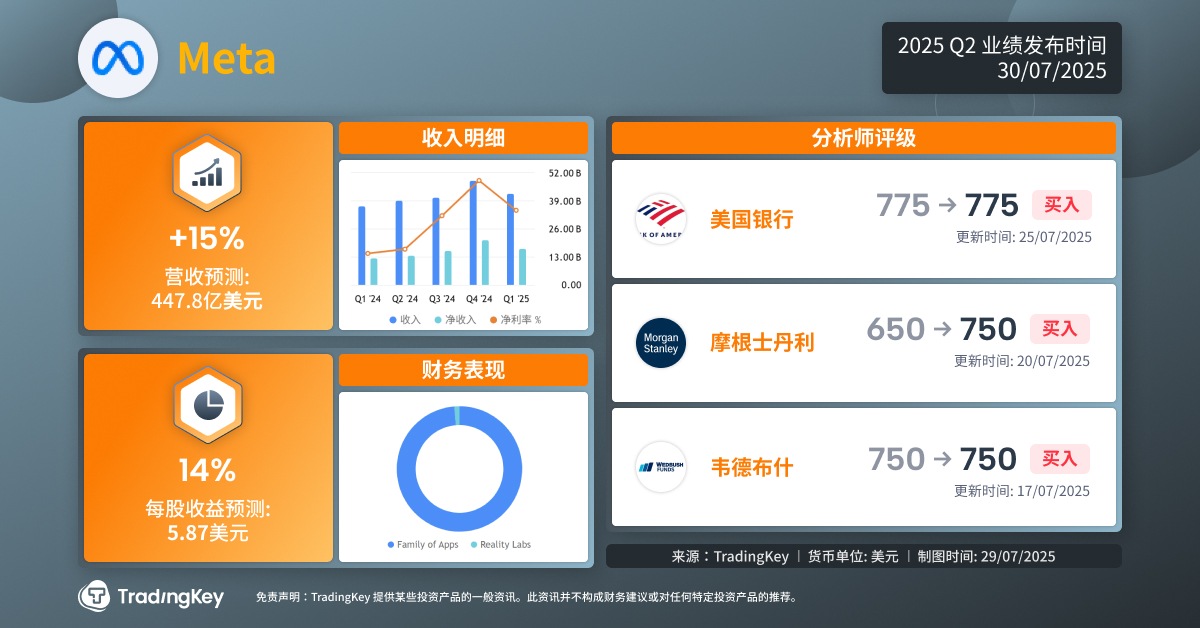Click the 买入 badge for 美国银行
Screen dimensions: 1200x628
[1061, 205]
